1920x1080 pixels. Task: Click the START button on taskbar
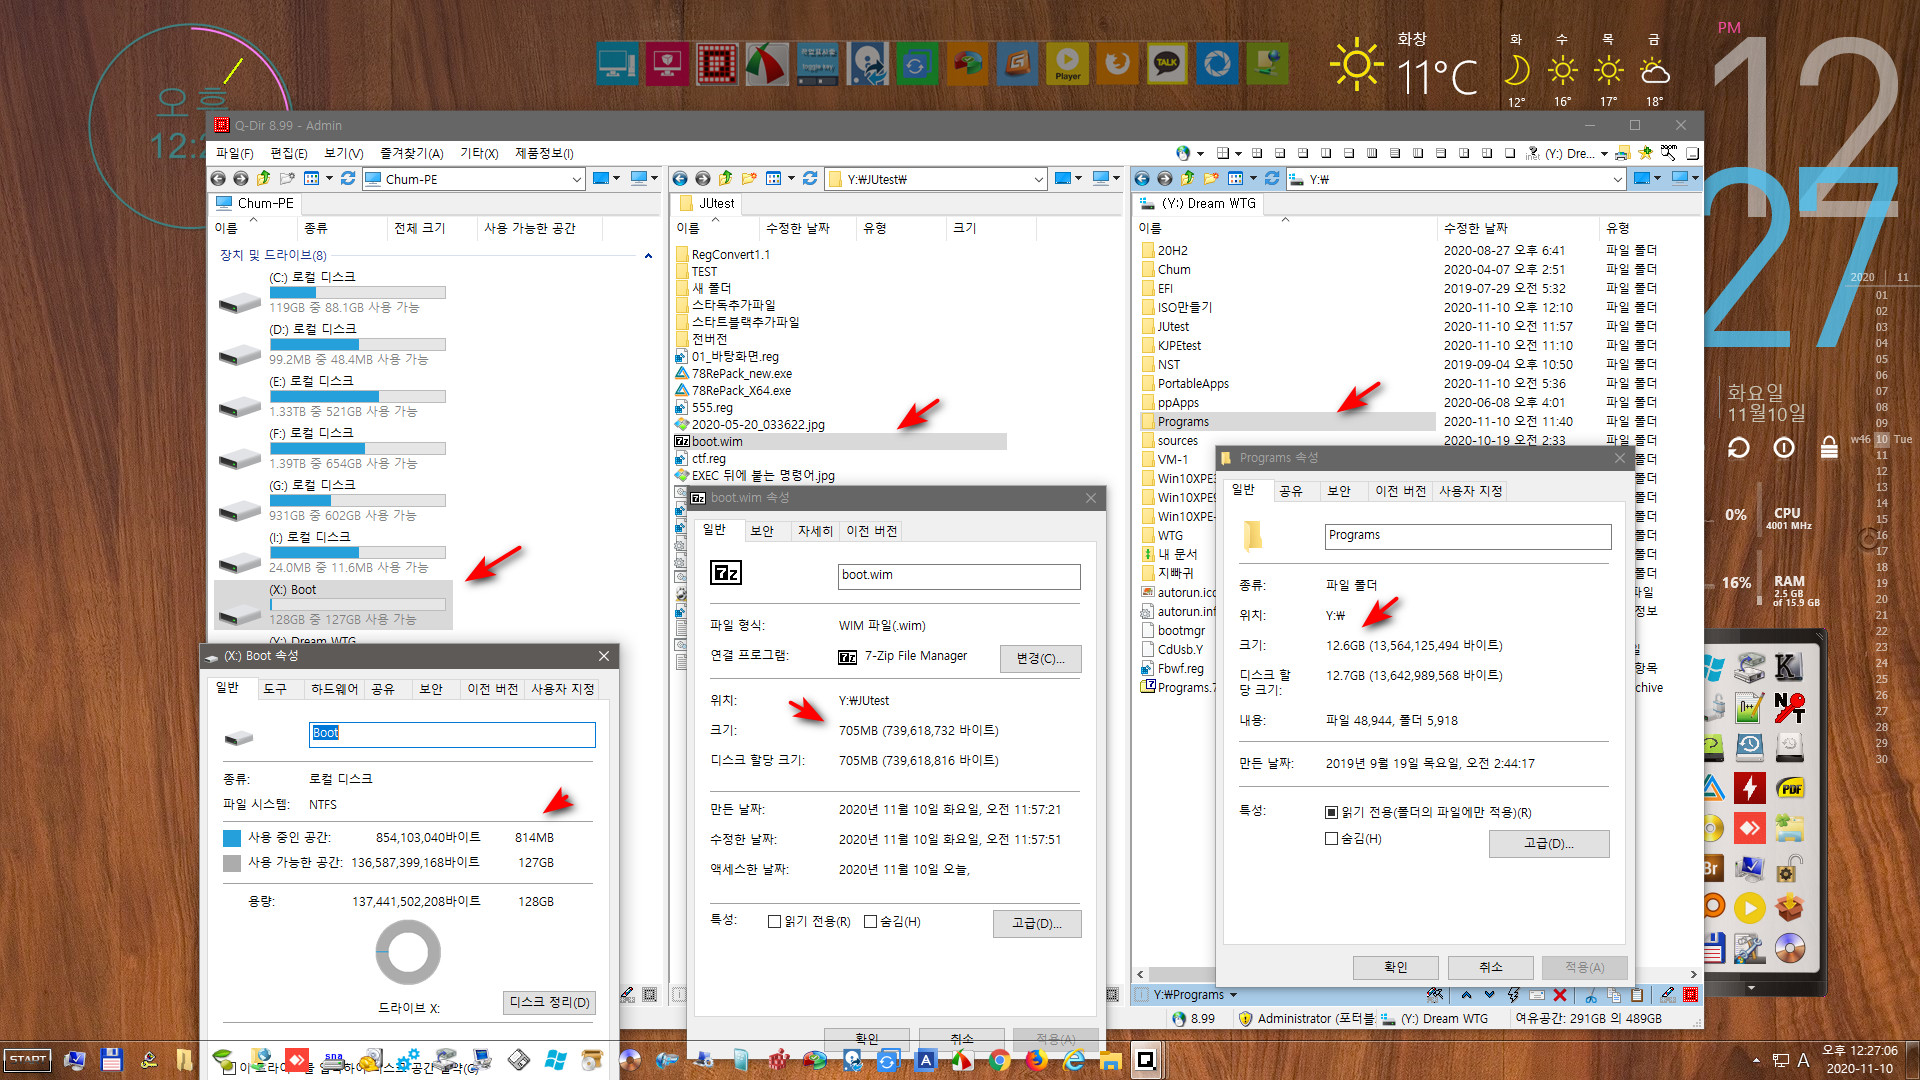click(x=27, y=1060)
